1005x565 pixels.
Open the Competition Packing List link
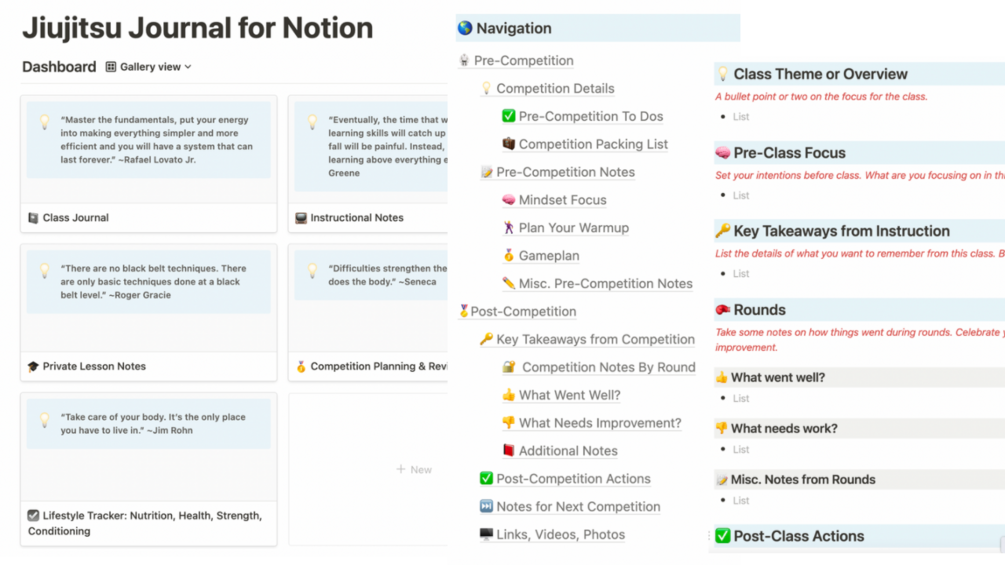(x=593, y=144)
